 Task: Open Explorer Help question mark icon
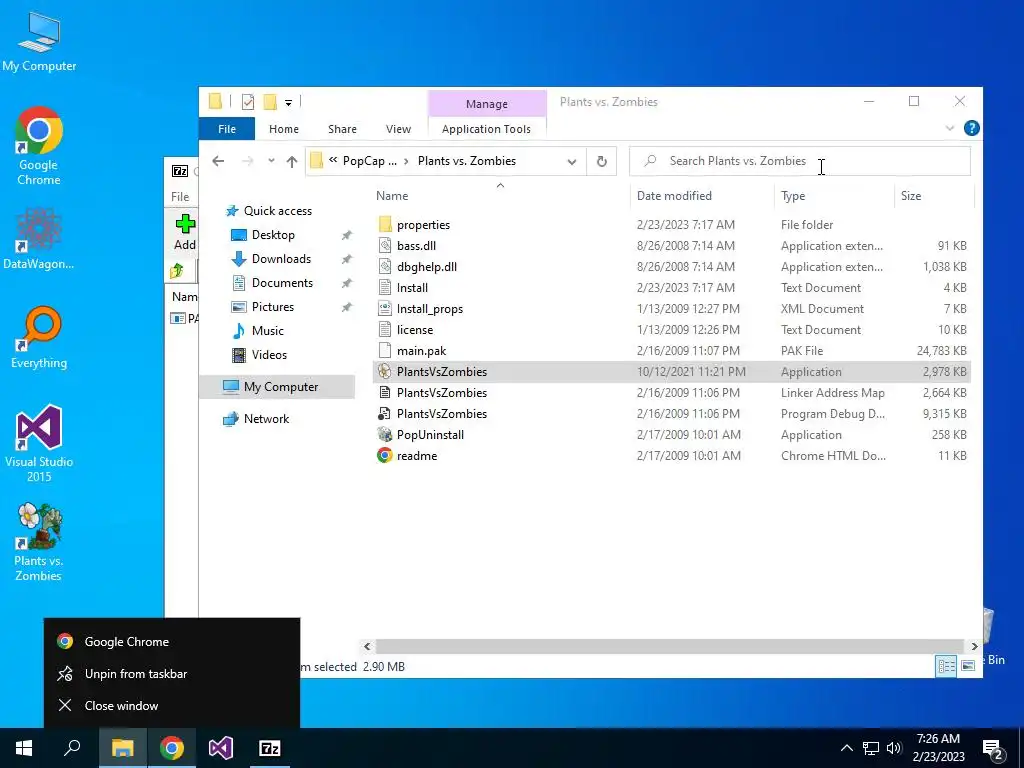[x=971, y=129]
